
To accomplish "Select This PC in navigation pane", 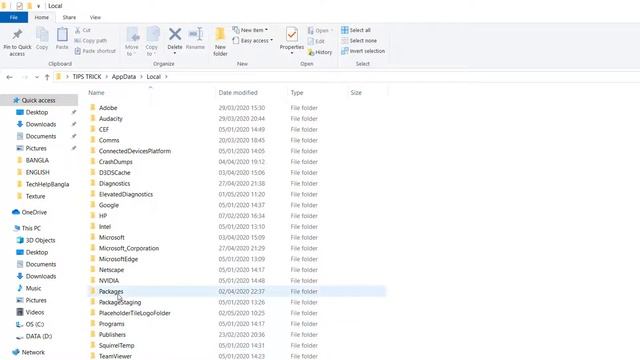I will (x=31, y=228).
